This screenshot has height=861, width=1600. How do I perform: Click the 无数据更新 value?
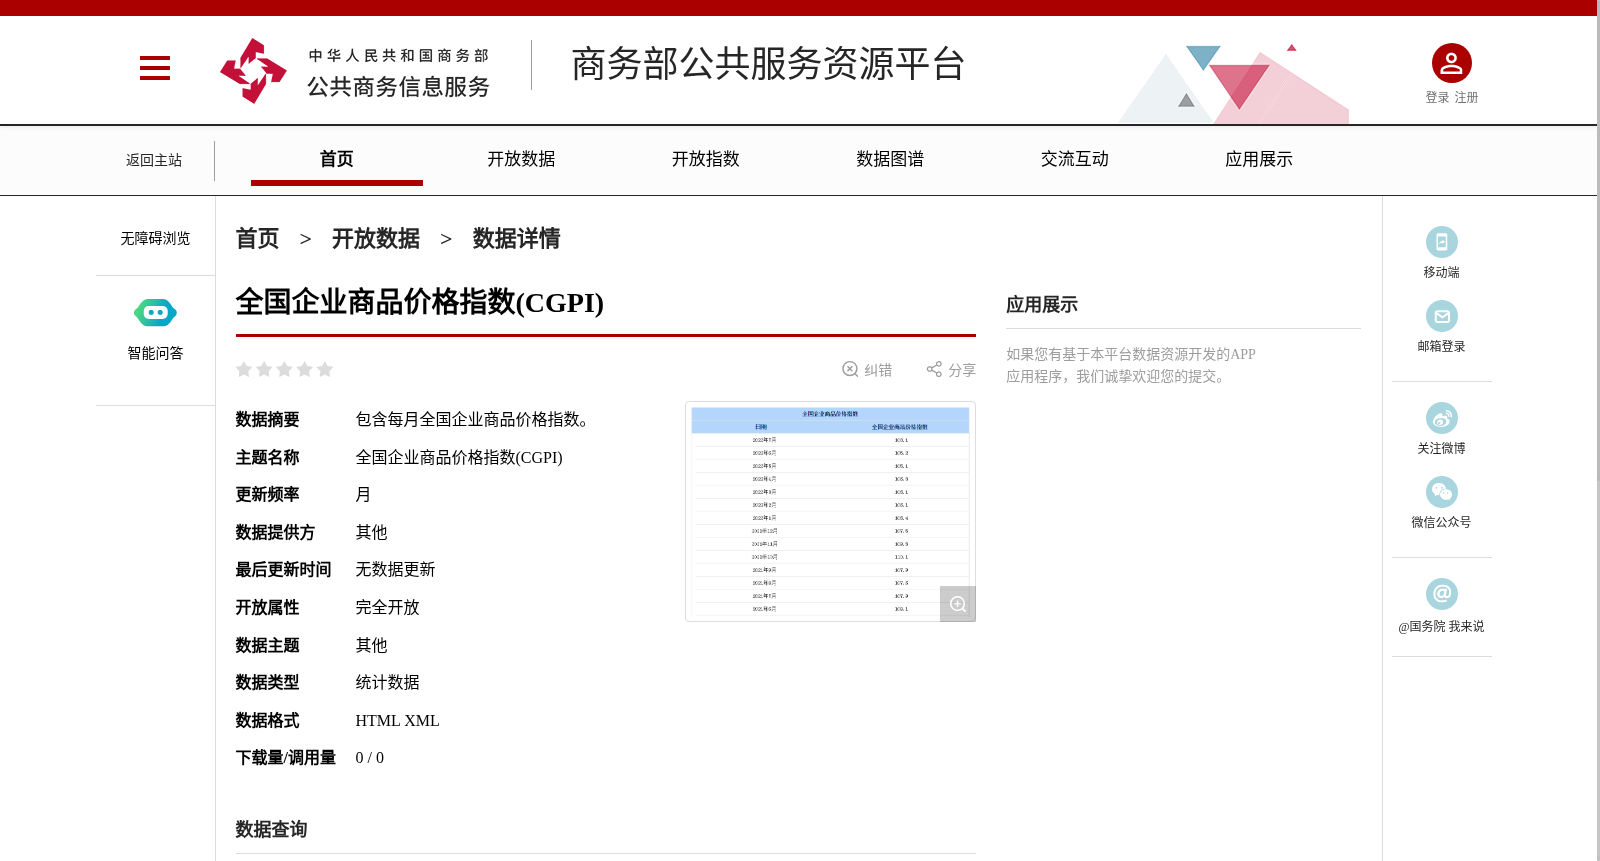point(395,570)
